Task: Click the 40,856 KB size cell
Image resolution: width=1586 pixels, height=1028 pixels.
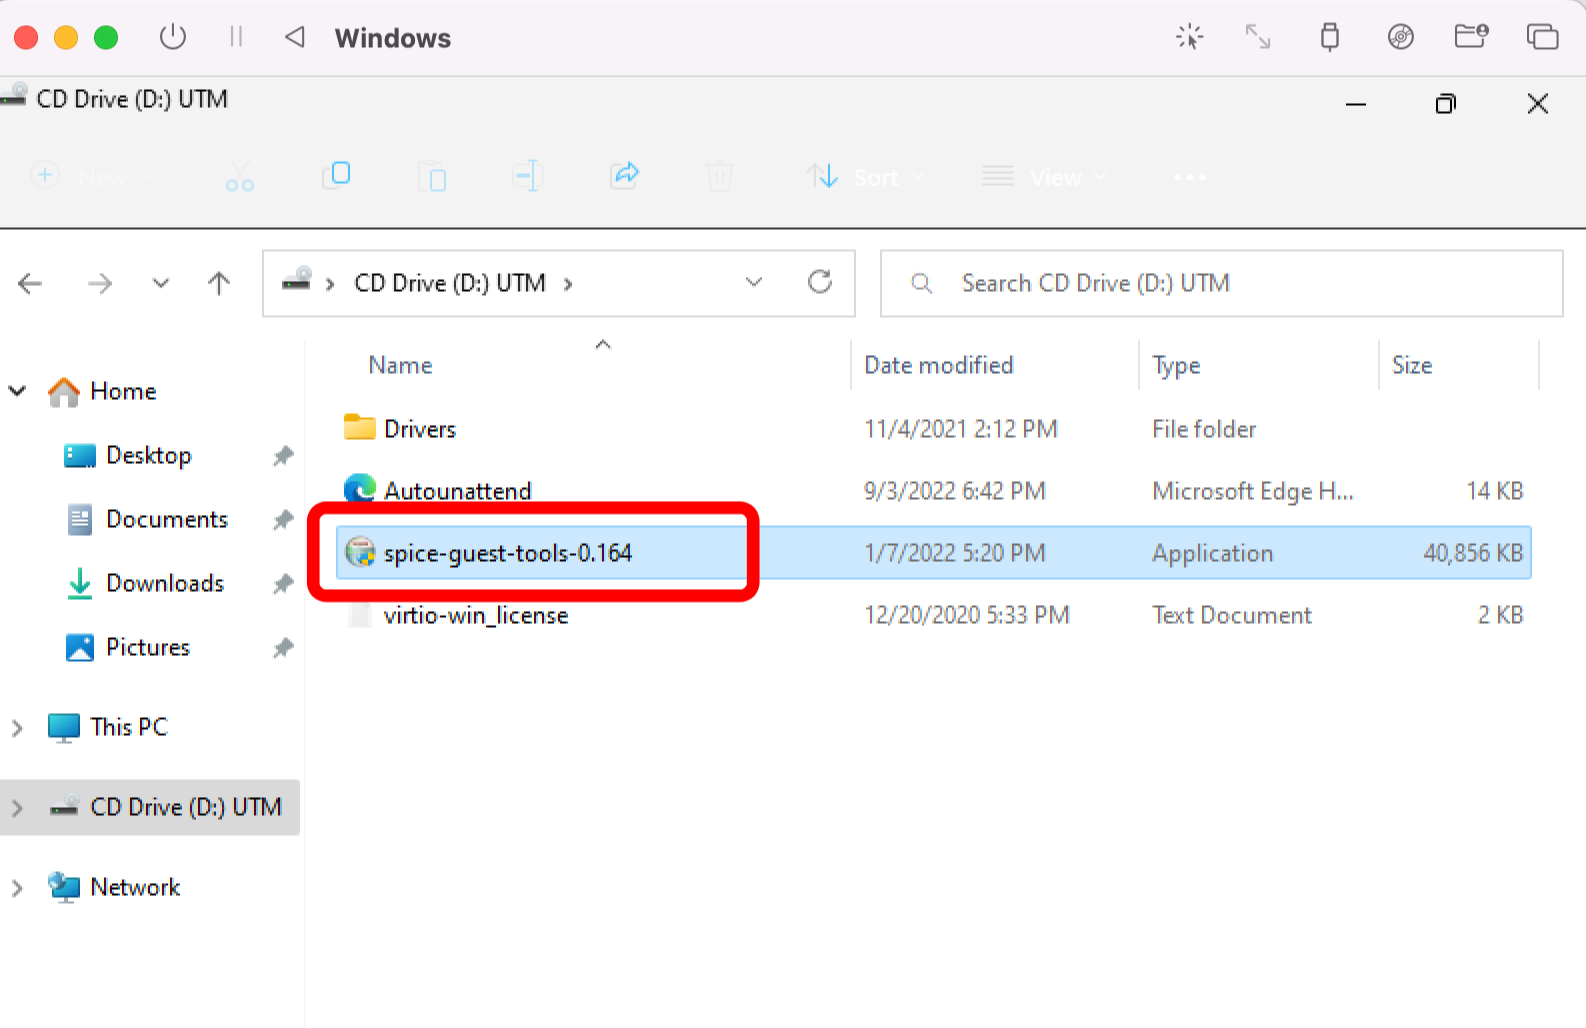Action: pos(1473,553)
